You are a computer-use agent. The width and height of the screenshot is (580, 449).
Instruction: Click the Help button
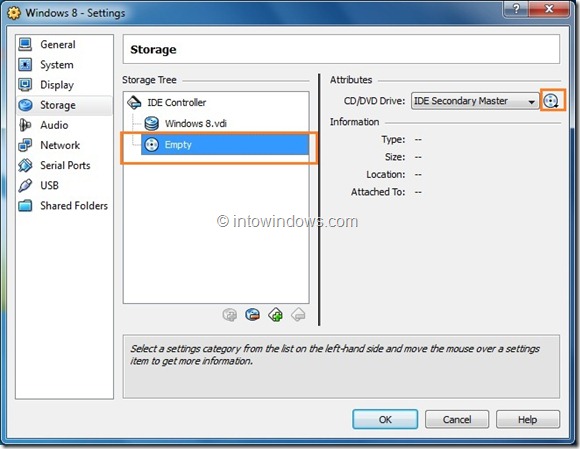527,419
